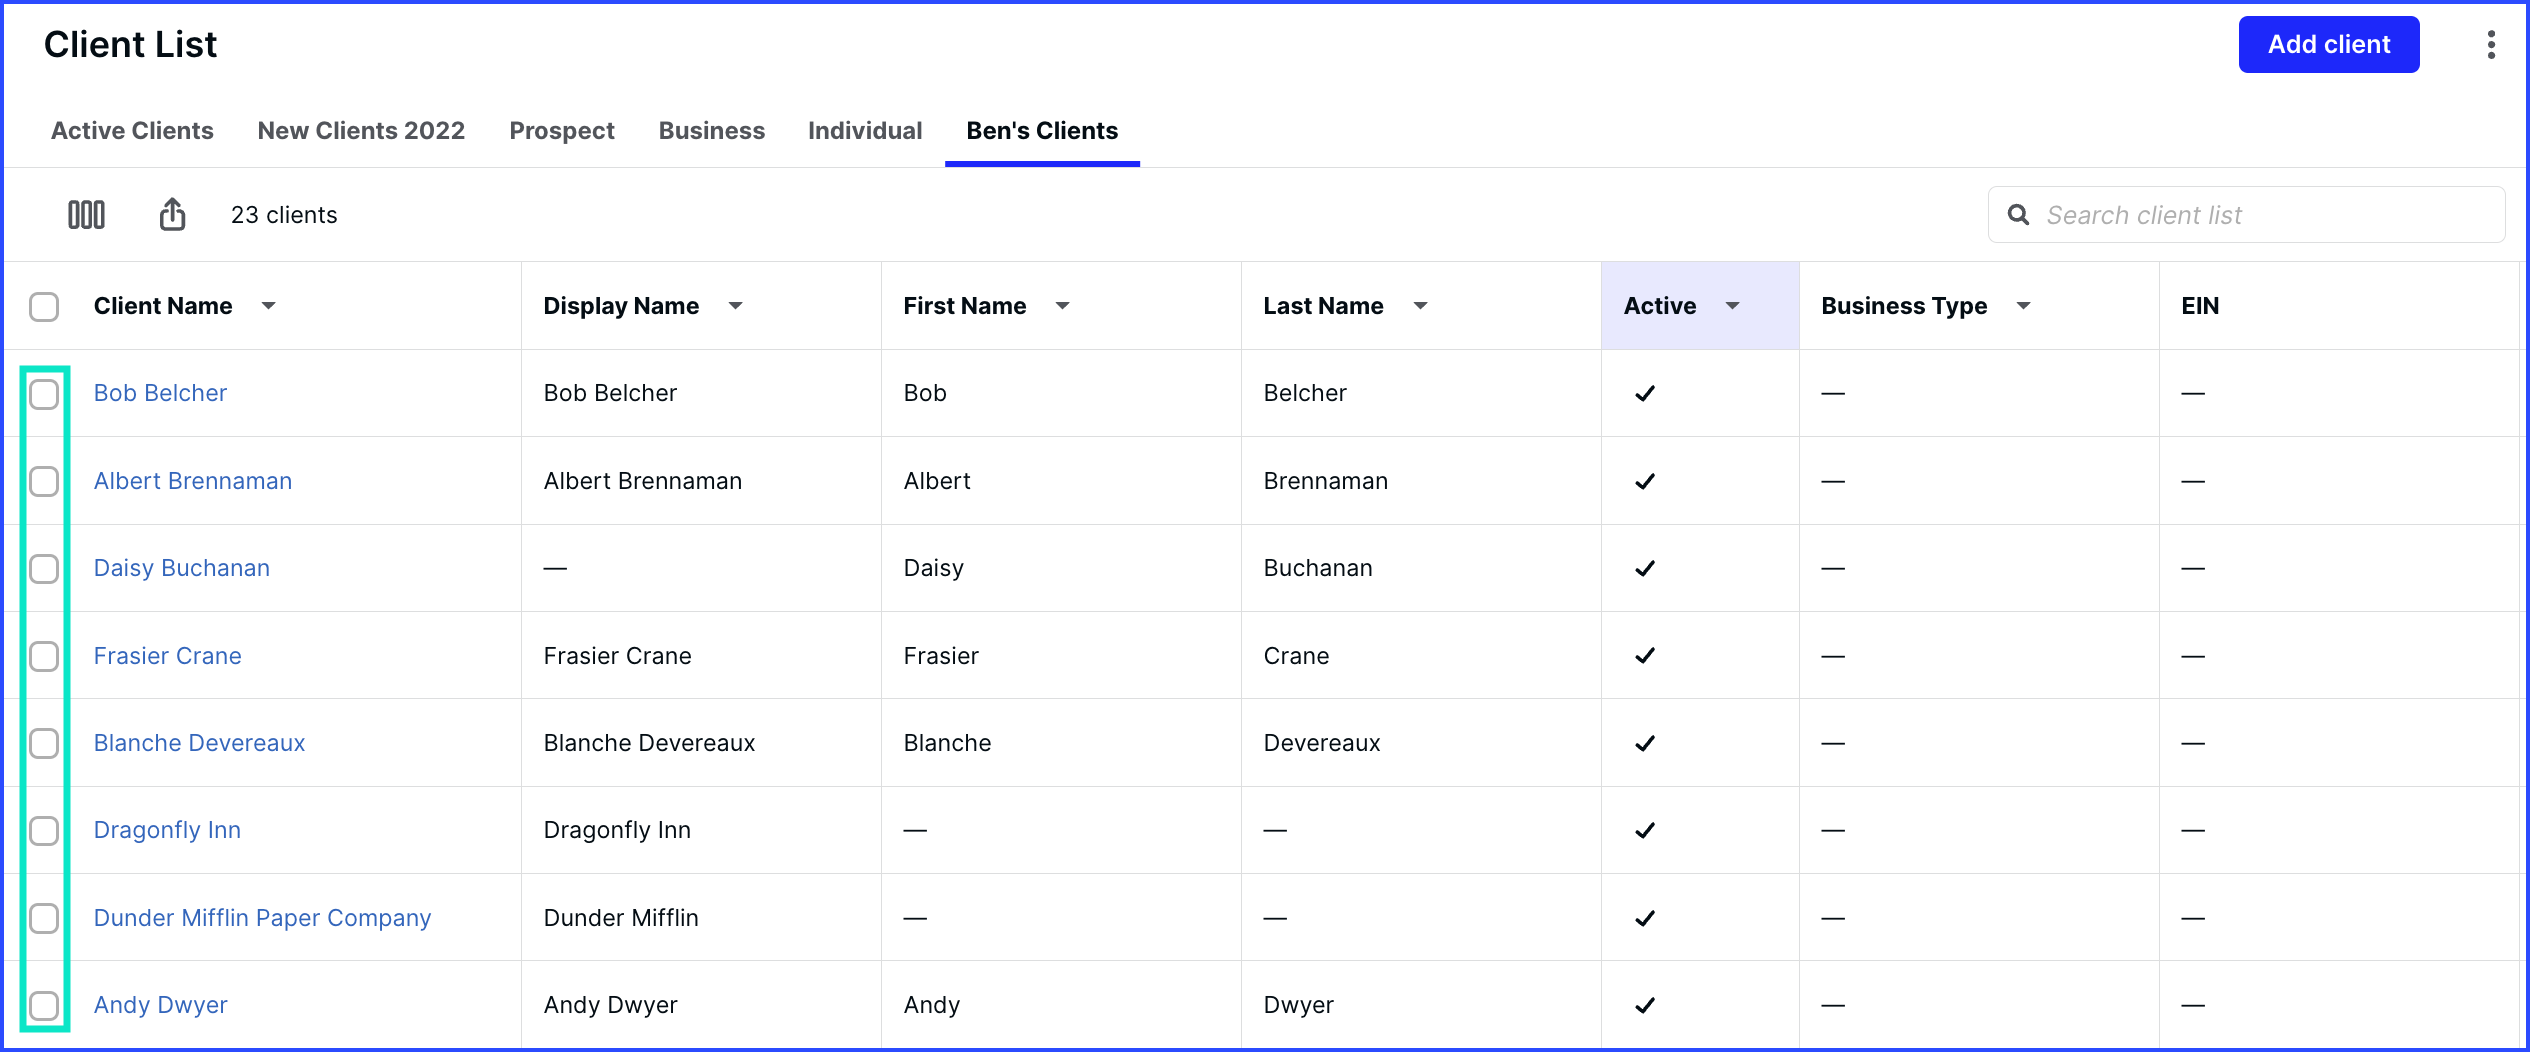Open the Active column dropdown arrow
The width and height of the screenshot is (2530, 1052).
(1732, 306)
